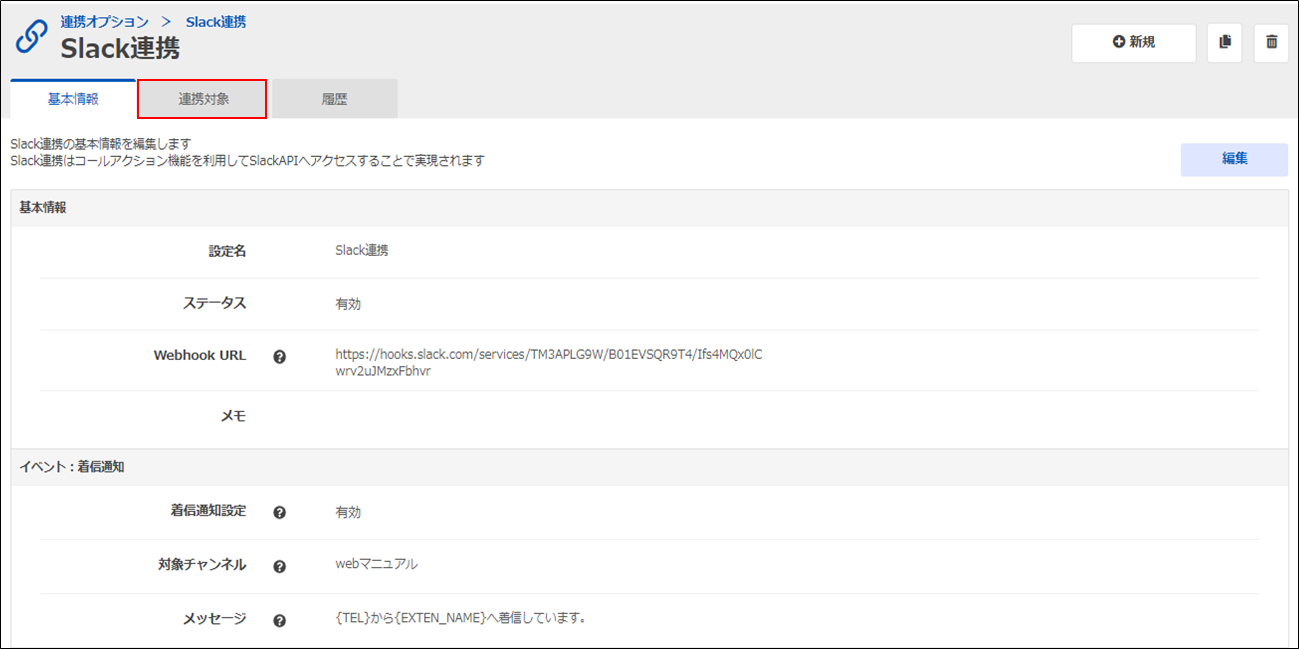Click the trash delete icon button
This screenshot has width=1299, height=649.
1271,43
